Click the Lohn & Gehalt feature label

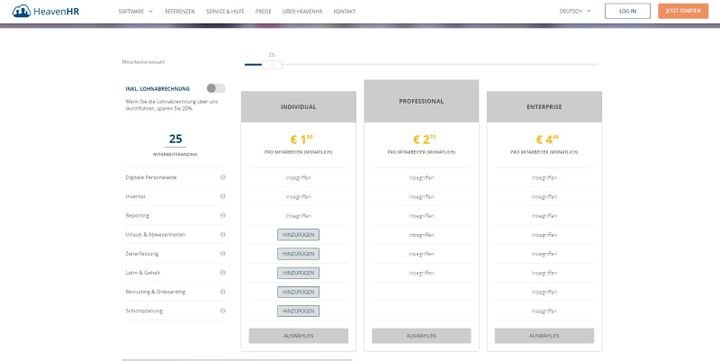[143, 273]
